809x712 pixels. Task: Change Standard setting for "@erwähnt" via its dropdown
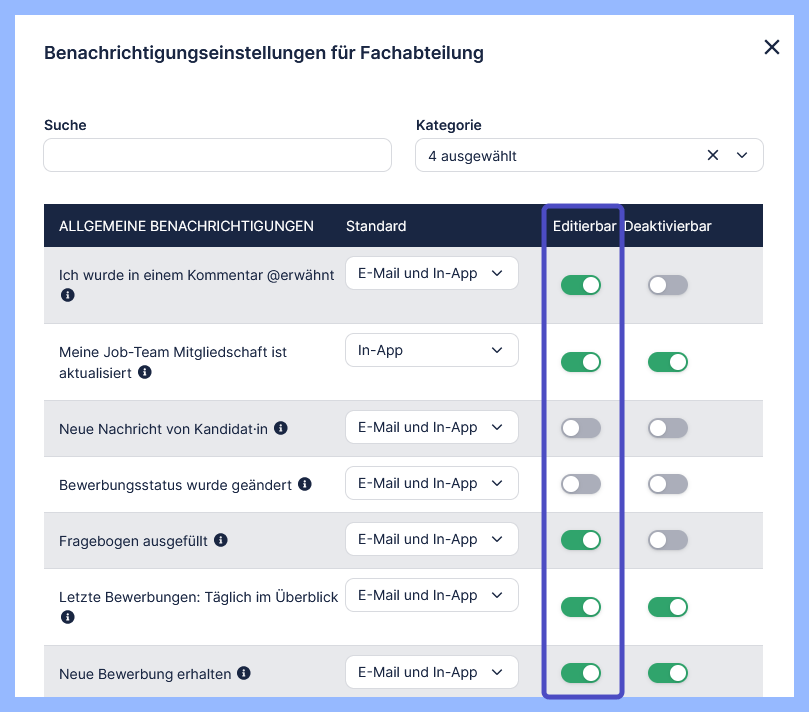tap(431, 272)
